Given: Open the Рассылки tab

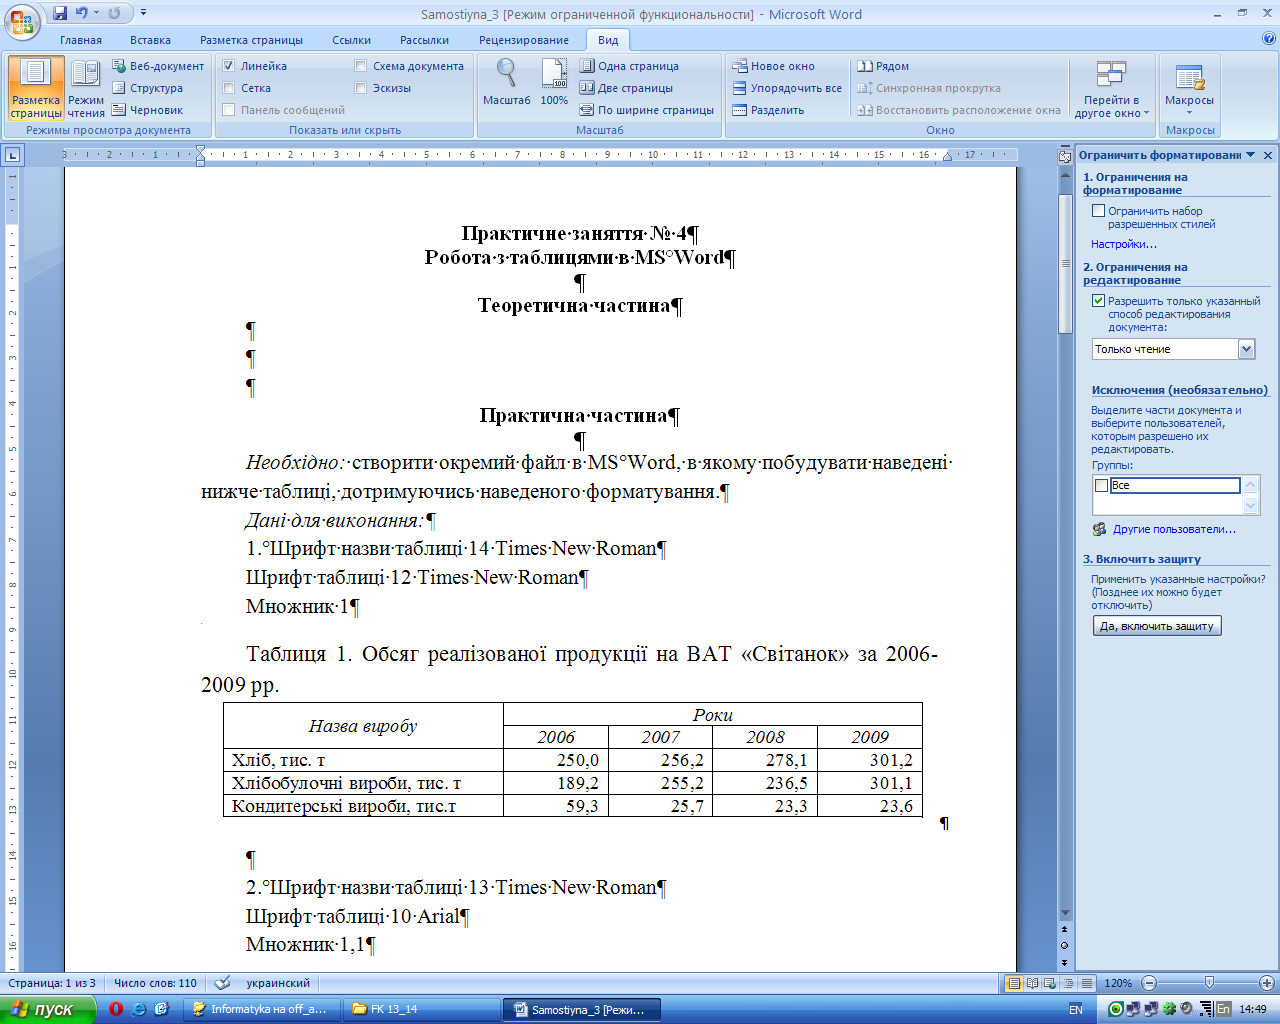Looking at the screenshot, I should click(x=425, y=40).
